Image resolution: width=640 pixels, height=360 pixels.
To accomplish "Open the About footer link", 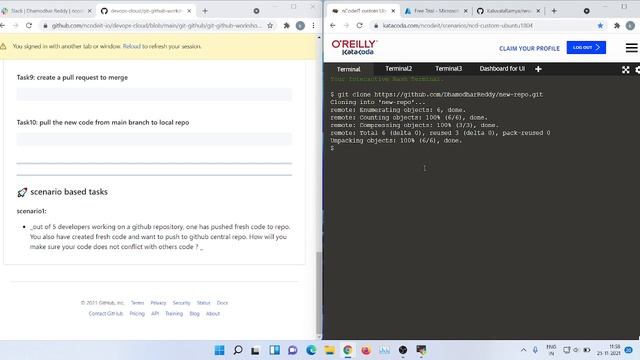I will 213,313.
